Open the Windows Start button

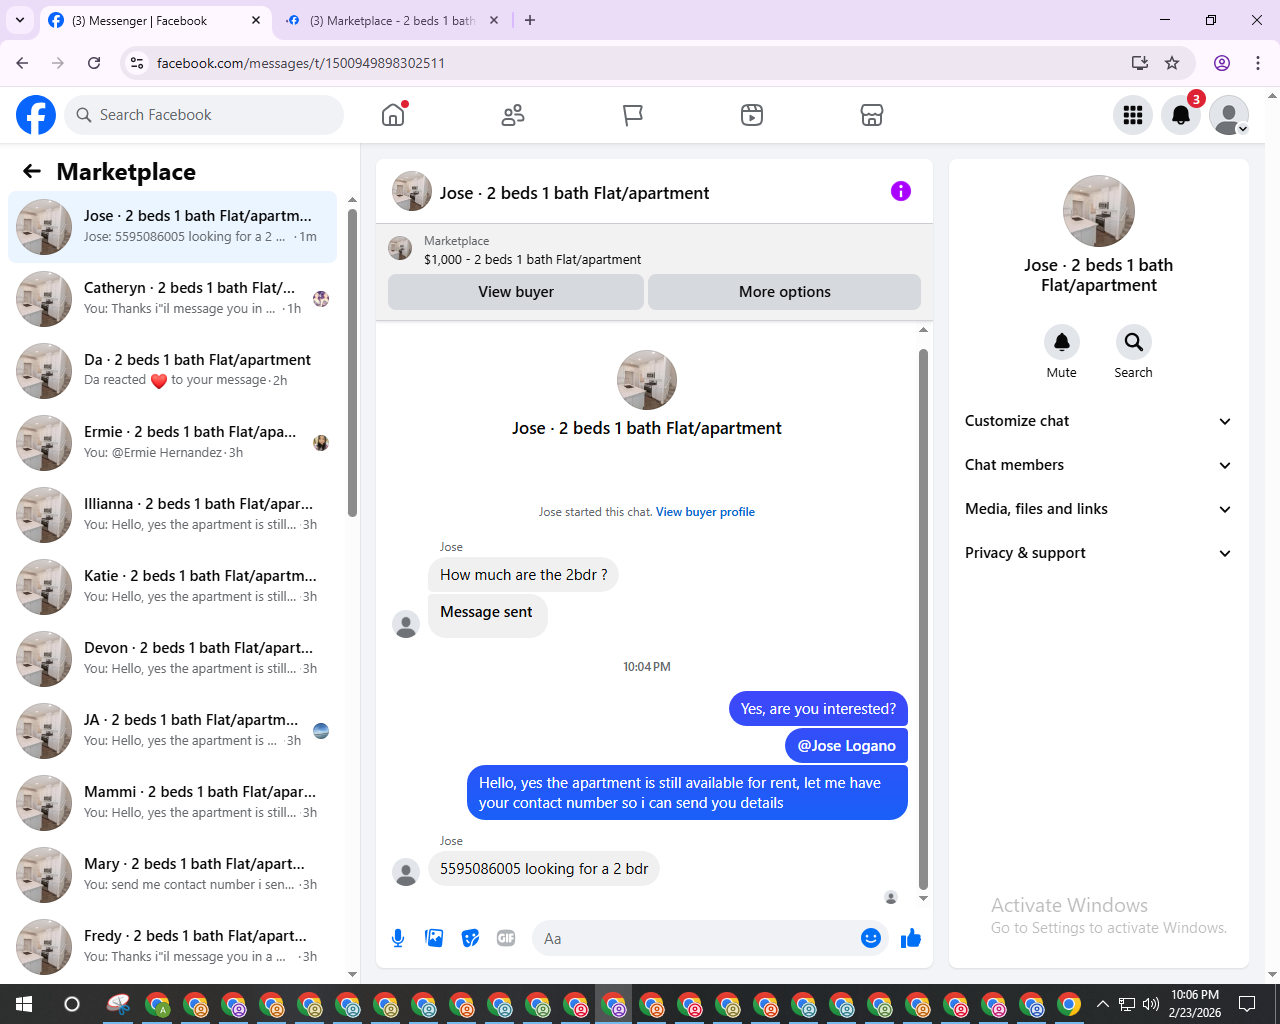(24, 1004)
